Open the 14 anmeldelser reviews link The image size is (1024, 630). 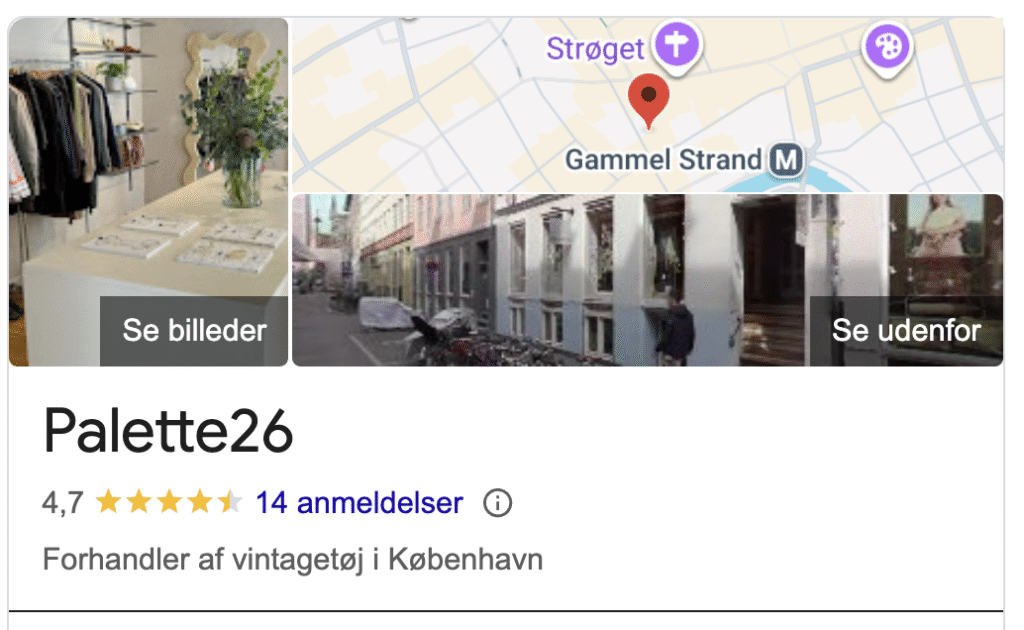tap(359, 503)
